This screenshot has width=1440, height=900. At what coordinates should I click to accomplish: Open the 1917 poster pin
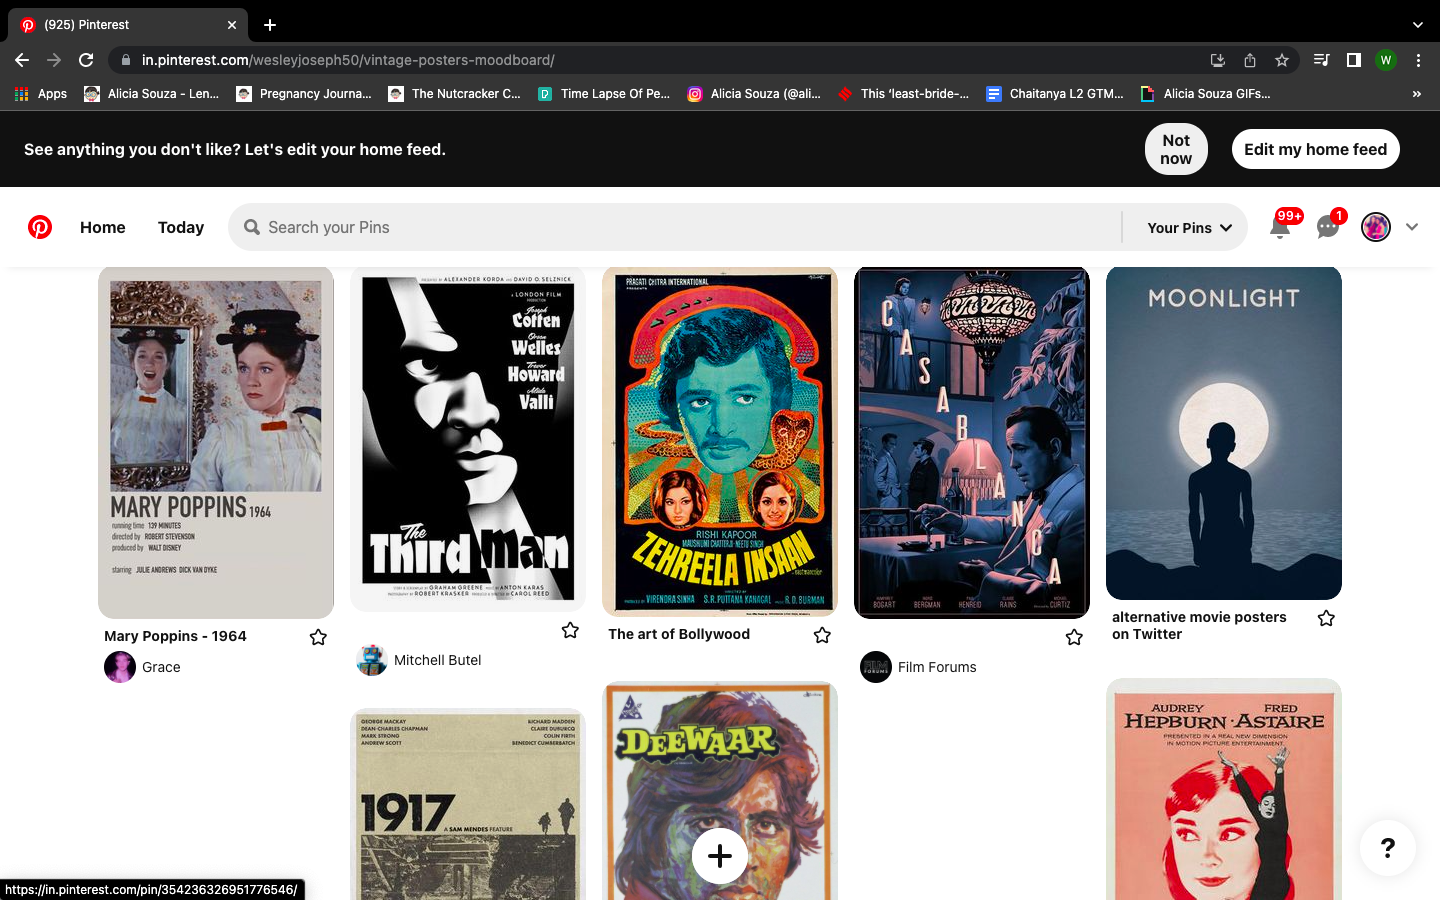pyautogui.click(x=468, y=805)
